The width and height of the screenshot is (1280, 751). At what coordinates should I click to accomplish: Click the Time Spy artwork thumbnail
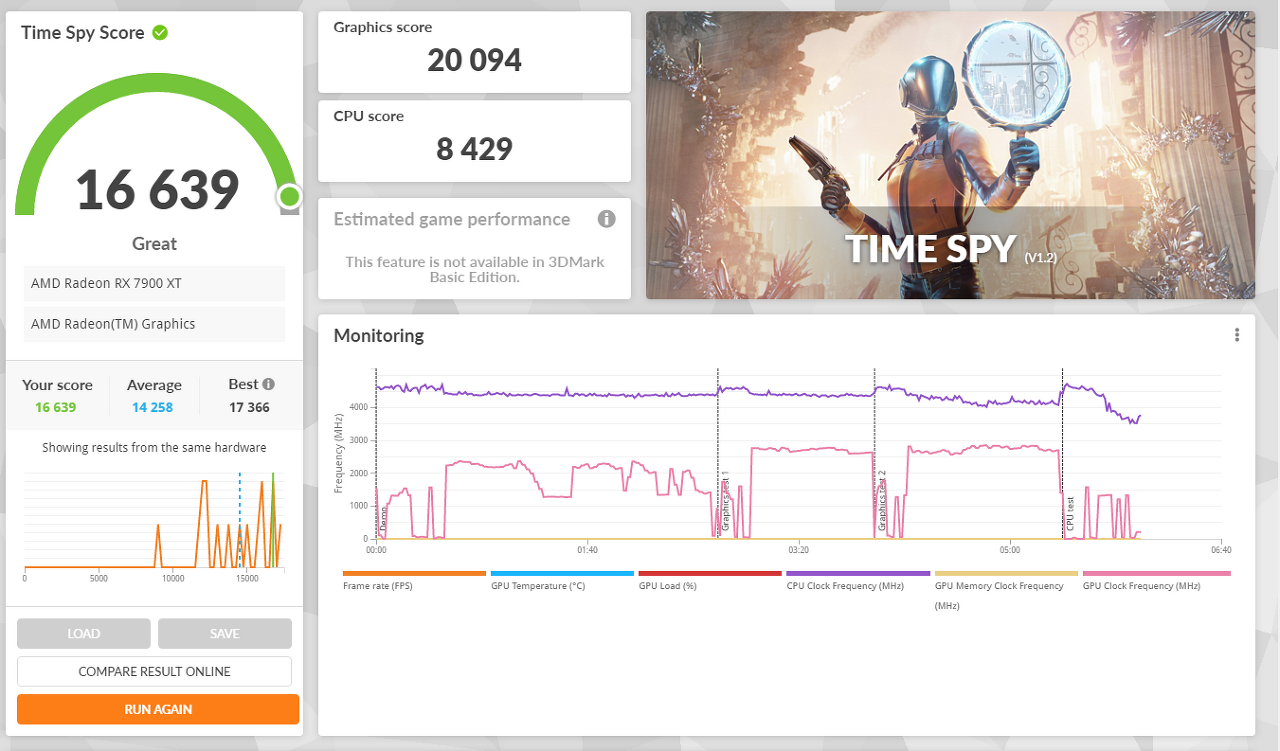[950, 155]
